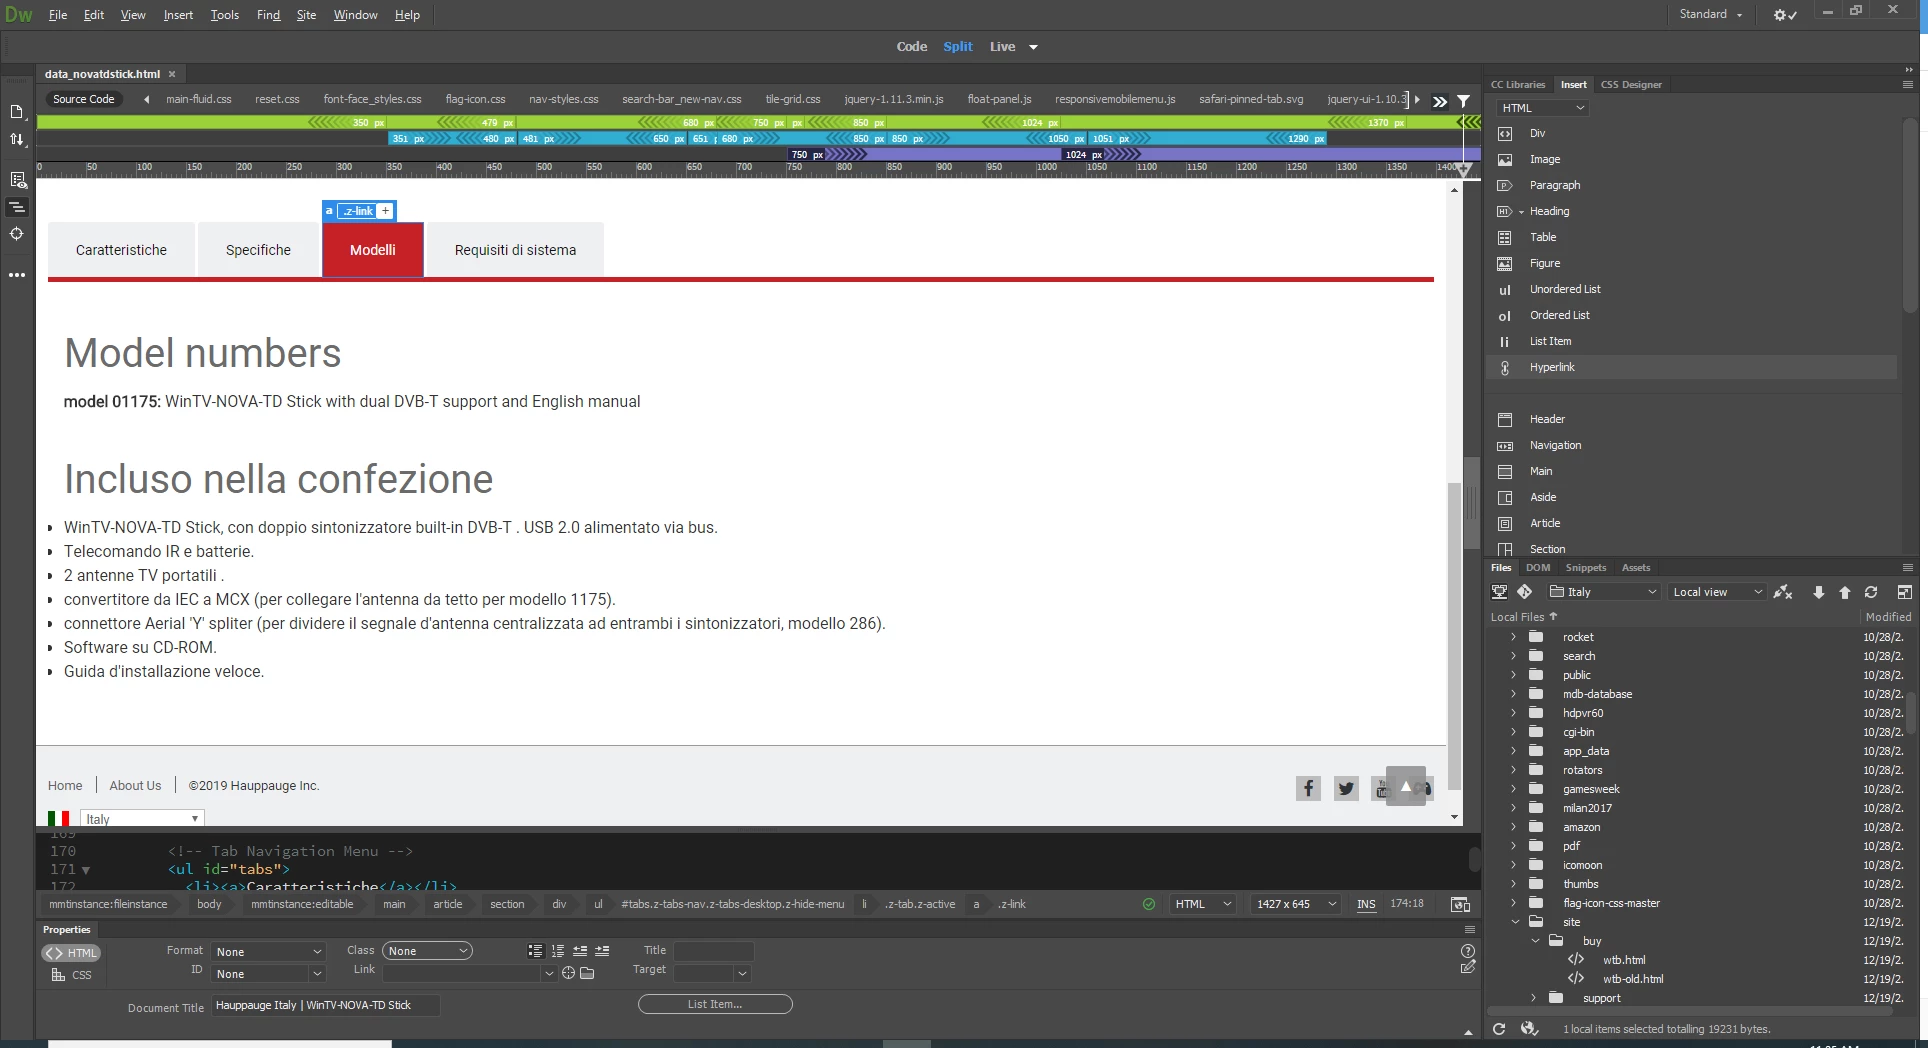1928x1048 pixels.
Task: Select wtb-old.html in the Files tree
Action: pos(1633,979)
